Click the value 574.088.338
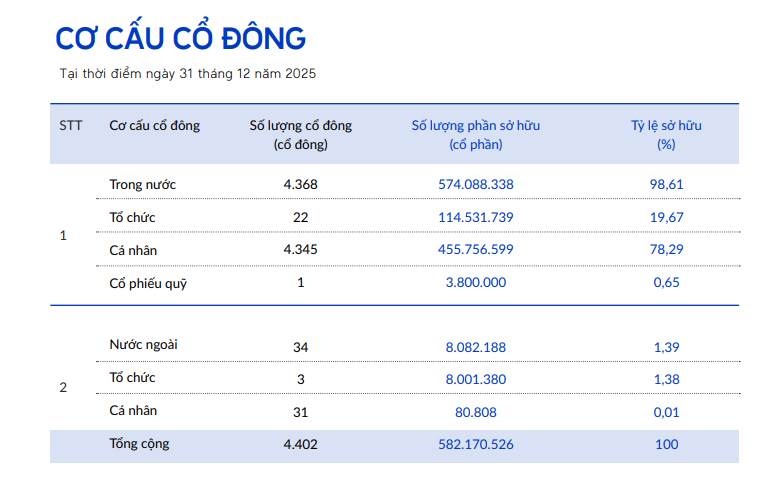Viewport: 779px width, 494px height. (x=475, y=184)
